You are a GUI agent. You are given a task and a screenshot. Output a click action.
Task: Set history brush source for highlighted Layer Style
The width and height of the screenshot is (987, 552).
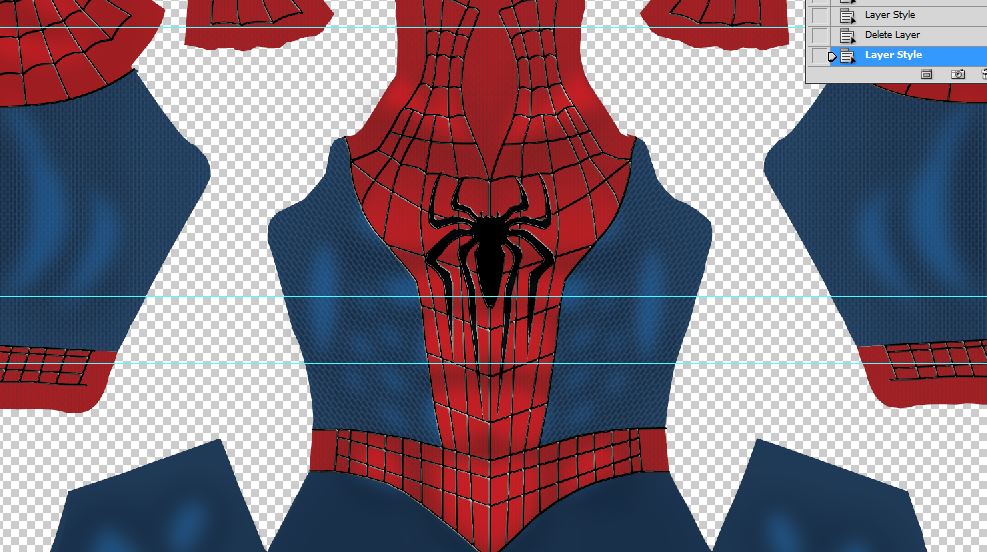820,55
